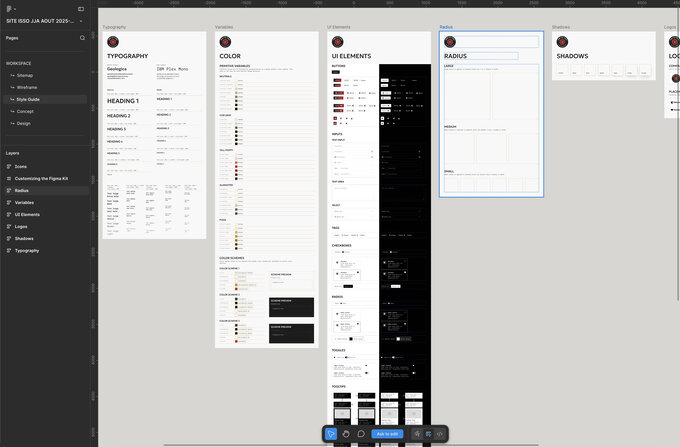This screenshot has height=447, width=680.
Task: Click the TYPOGRAPHY heading on canvas
Action: pos(128,56)
